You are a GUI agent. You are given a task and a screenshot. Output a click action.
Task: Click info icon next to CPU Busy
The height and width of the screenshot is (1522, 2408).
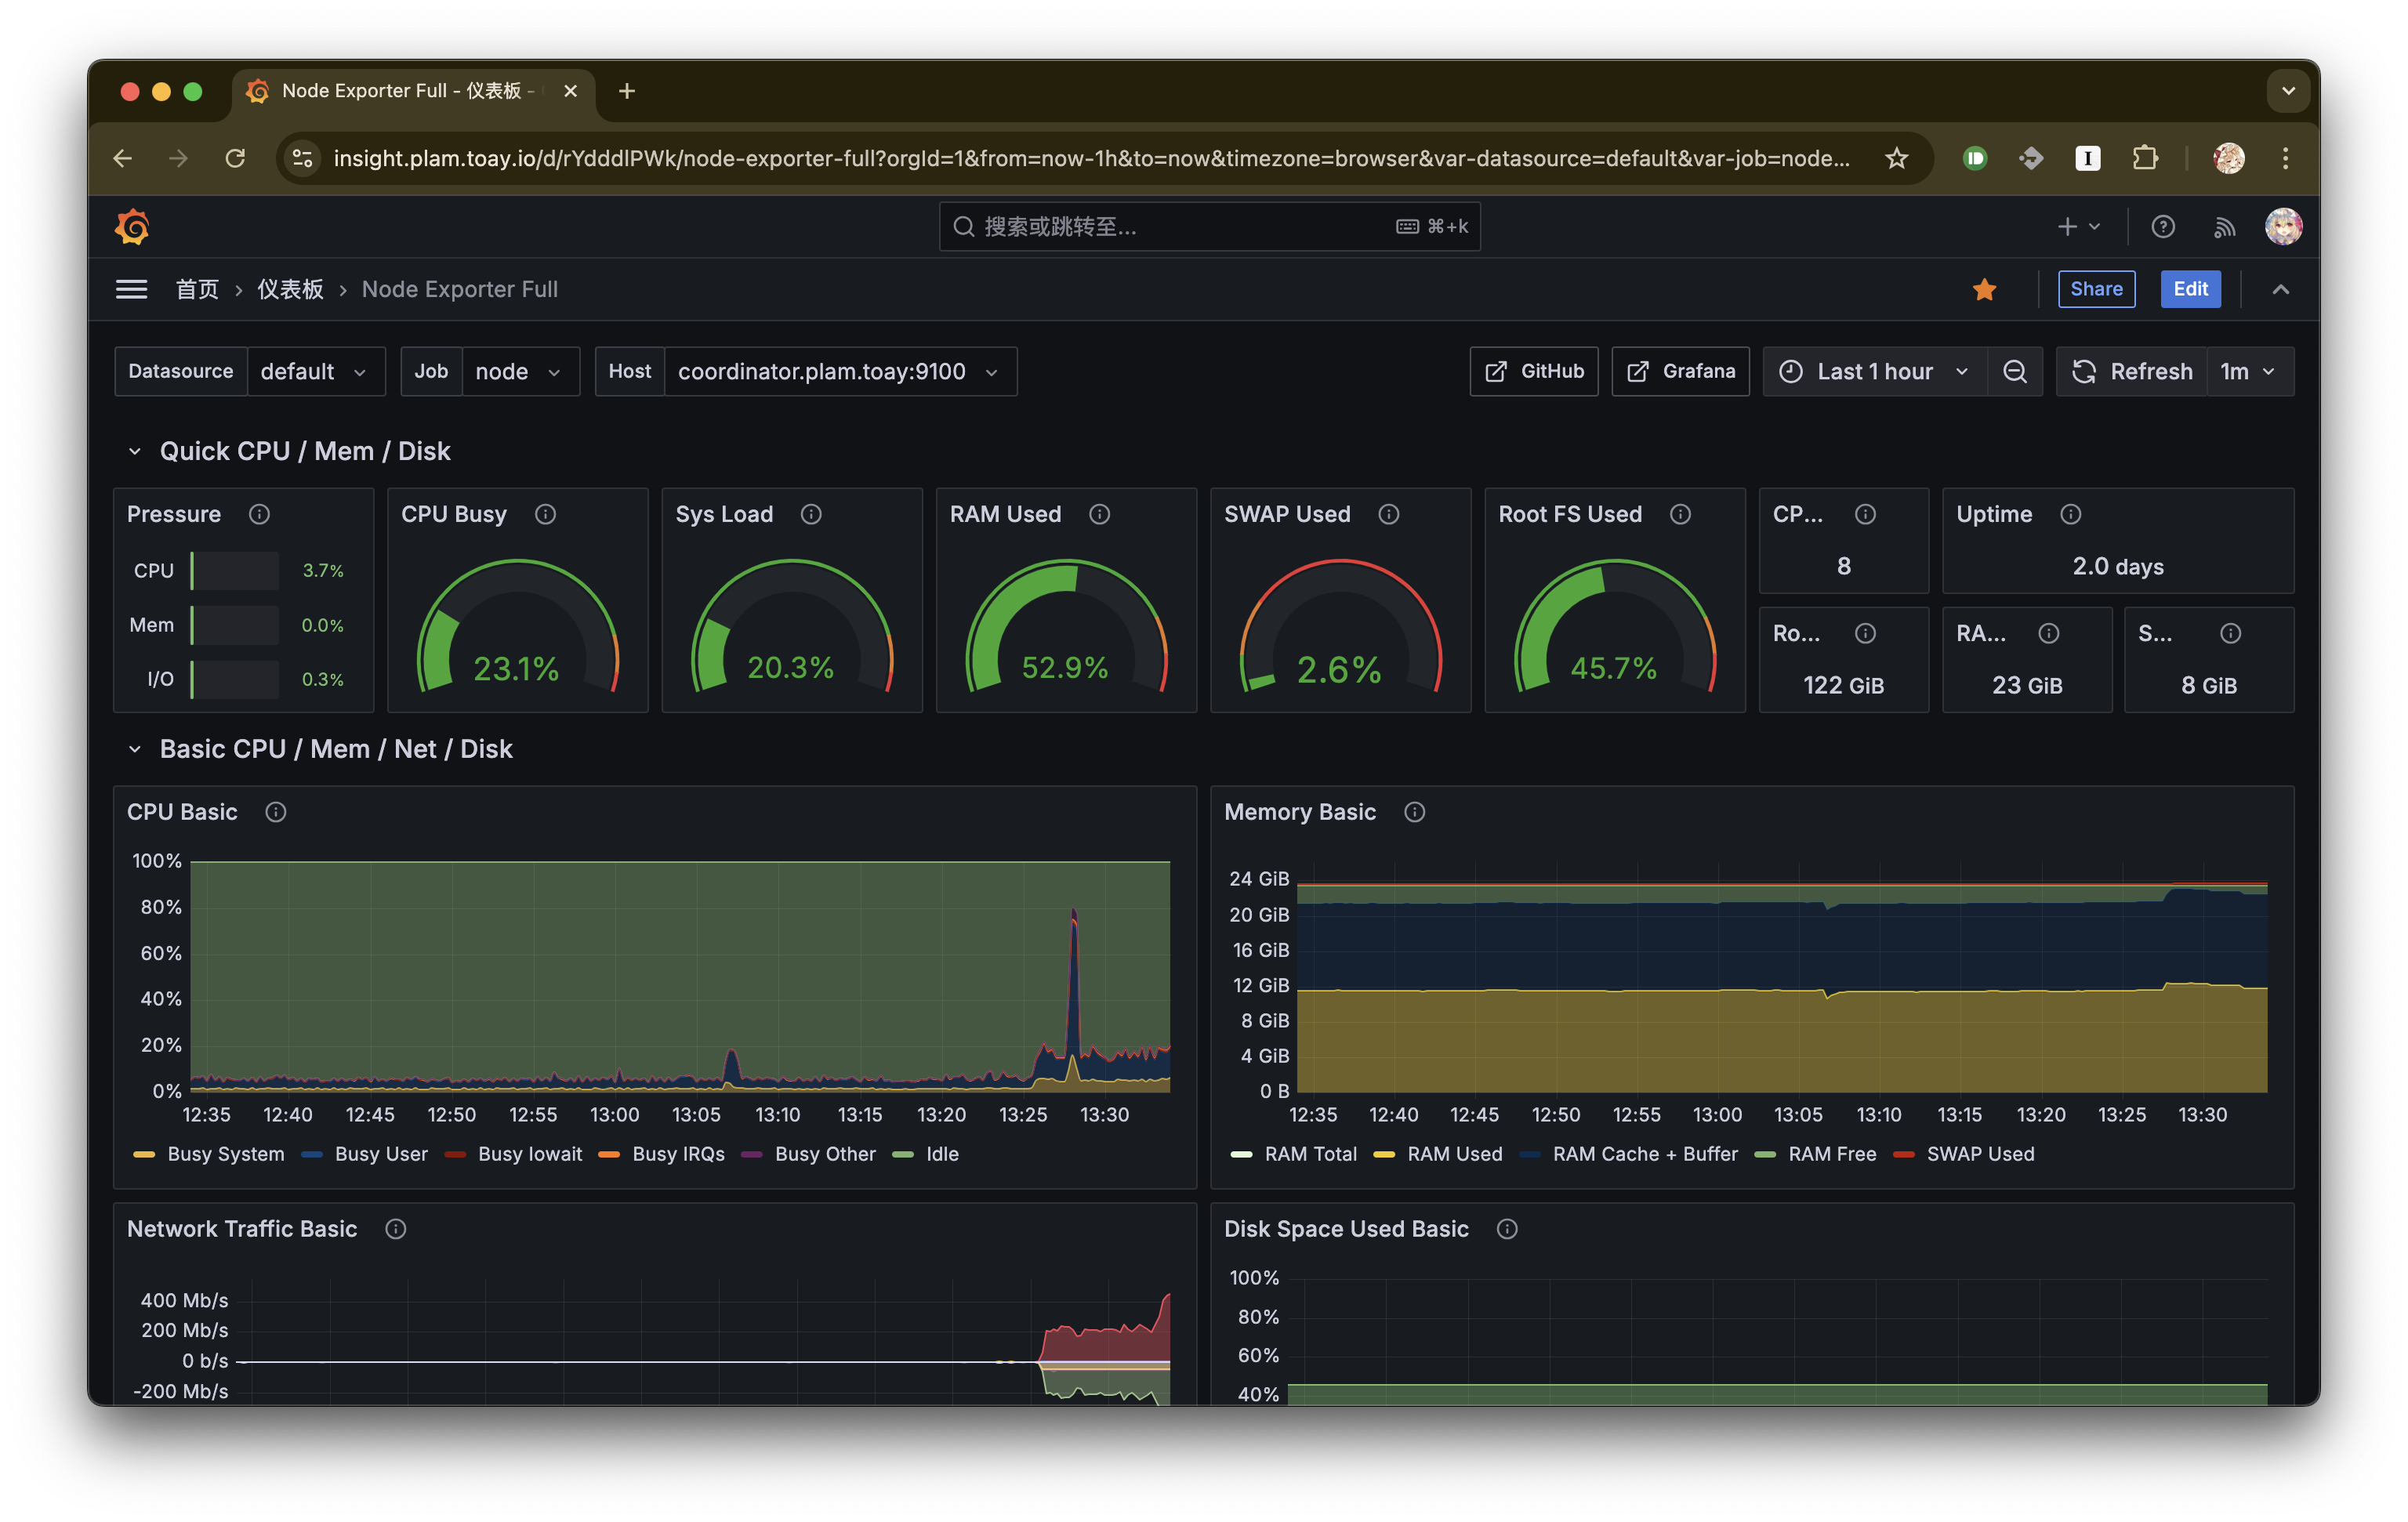tap(545, 514)
